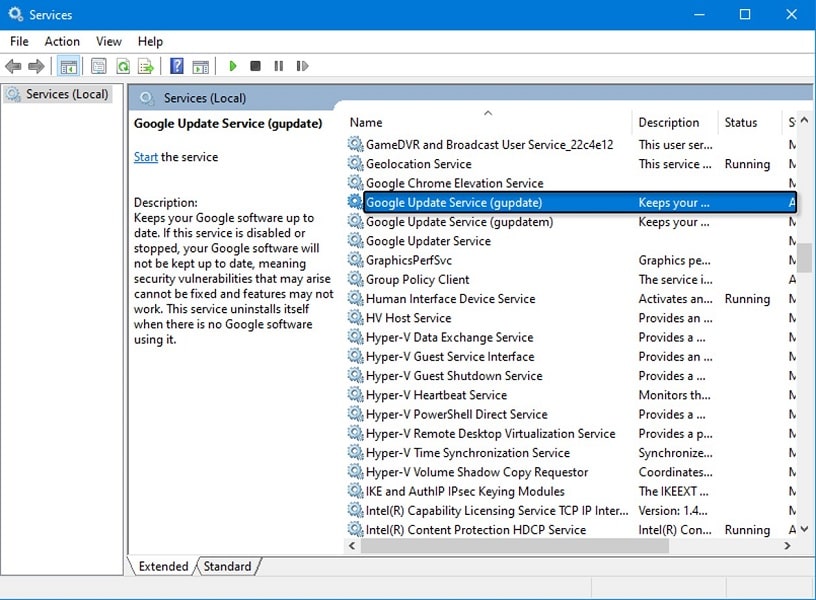Select the GraphicsPerfSvc row

coord(571,260)
